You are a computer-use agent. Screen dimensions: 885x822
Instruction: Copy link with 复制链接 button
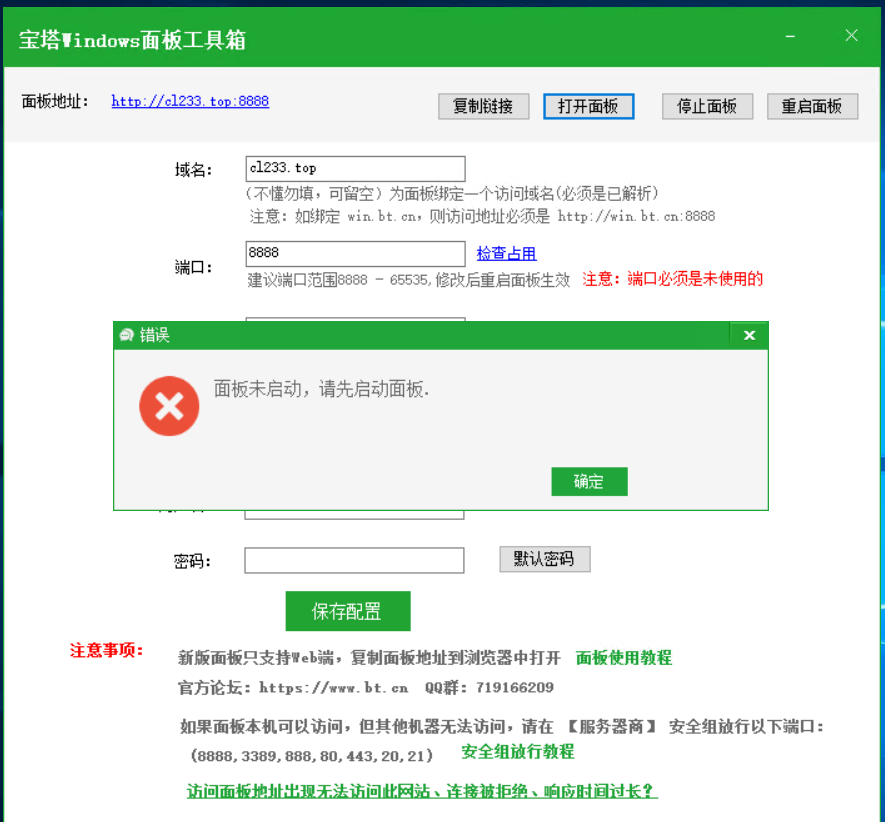pos(483,106)
